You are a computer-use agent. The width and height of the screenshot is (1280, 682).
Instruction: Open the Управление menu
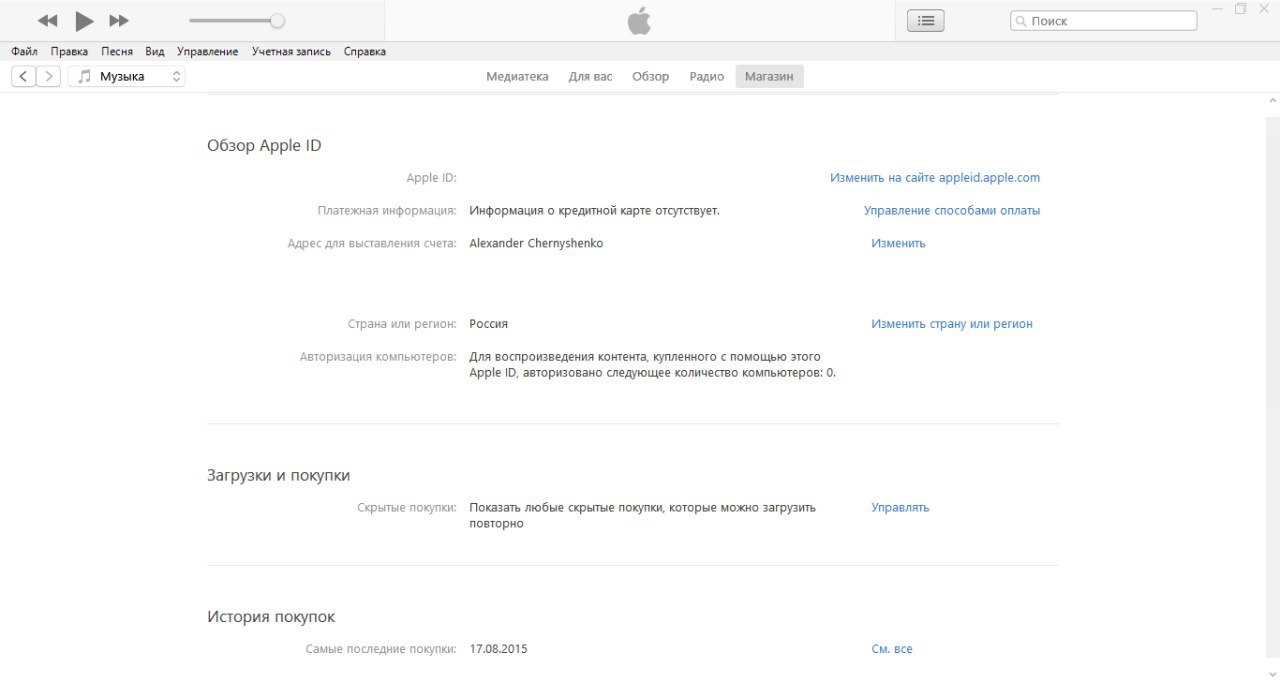(x=207, y=51)
